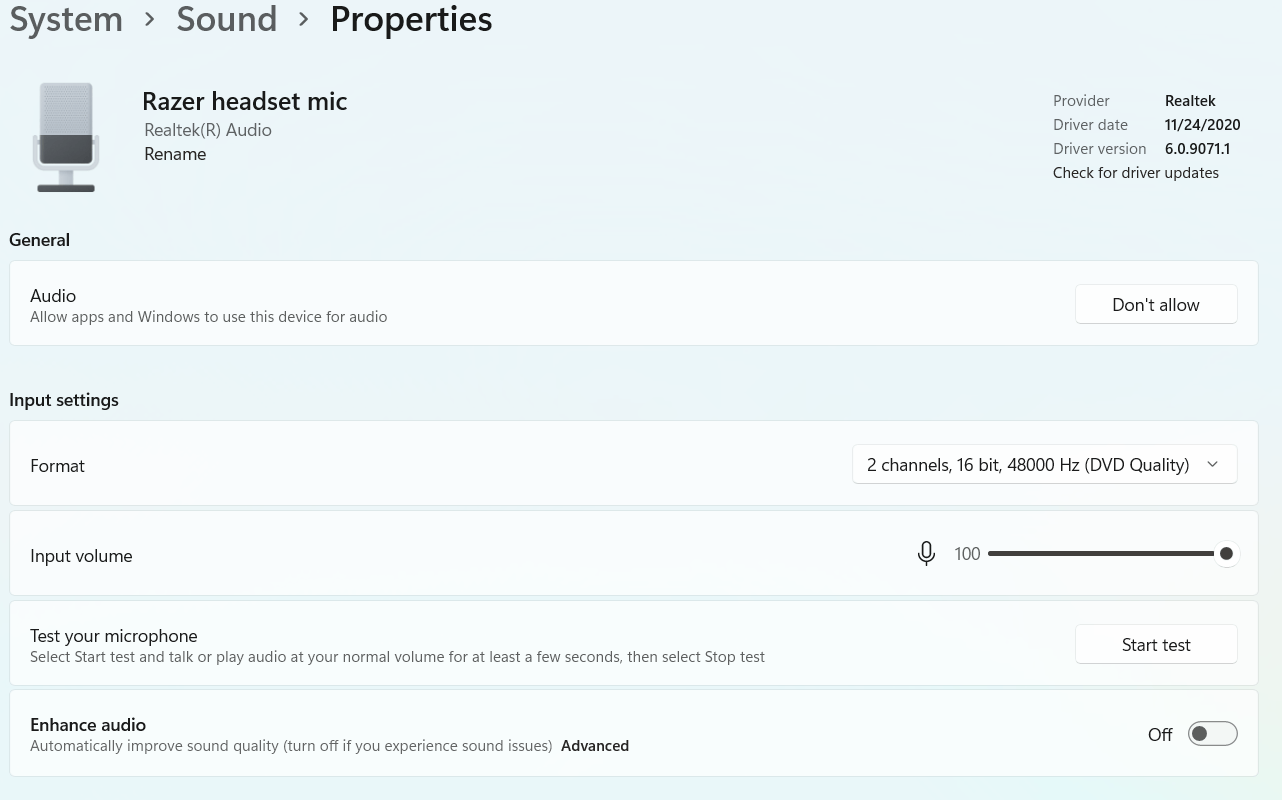
Task: Click the microphone device icon
Action: [x=66, y=137]
